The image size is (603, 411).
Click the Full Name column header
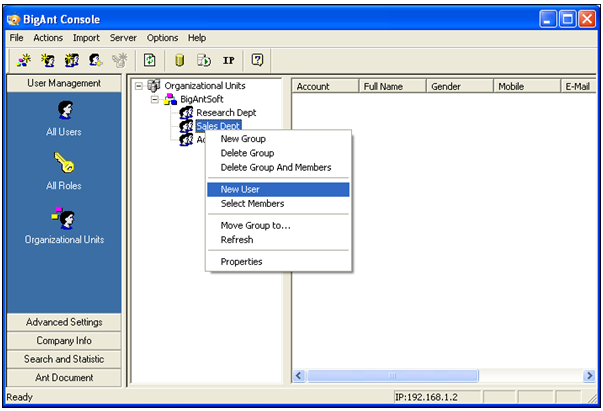coord(393,87)
